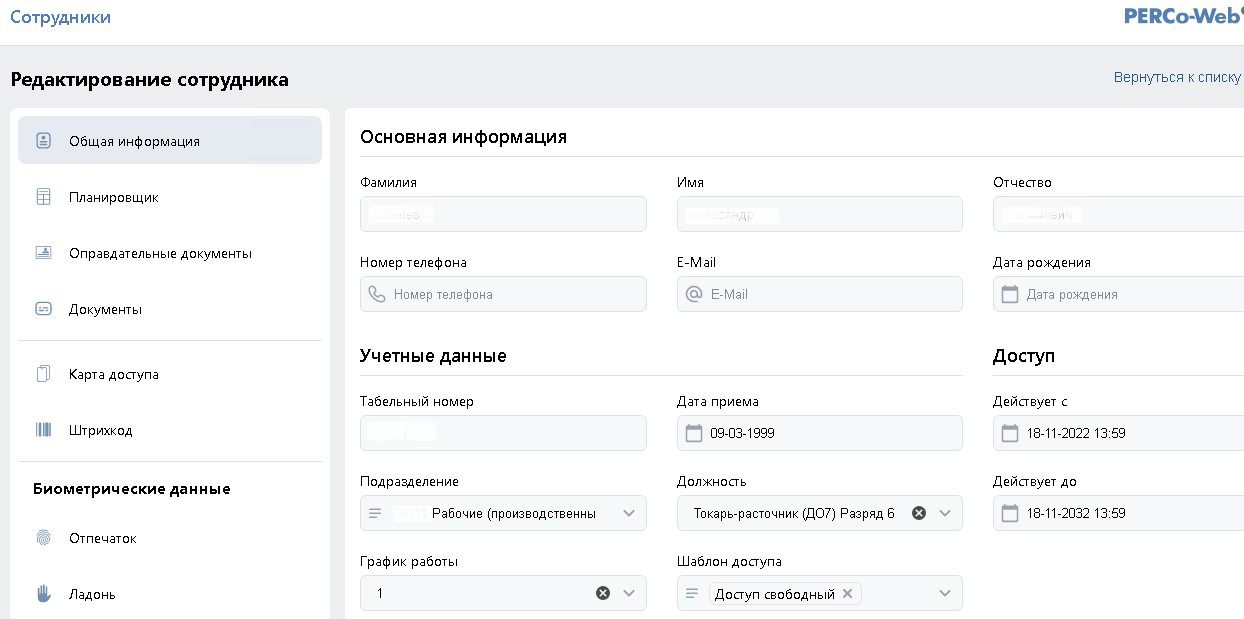Screen dimensions: 1244x619
Task: Expand the Должность dropdown arrow
Action: [x=945, y=513]
